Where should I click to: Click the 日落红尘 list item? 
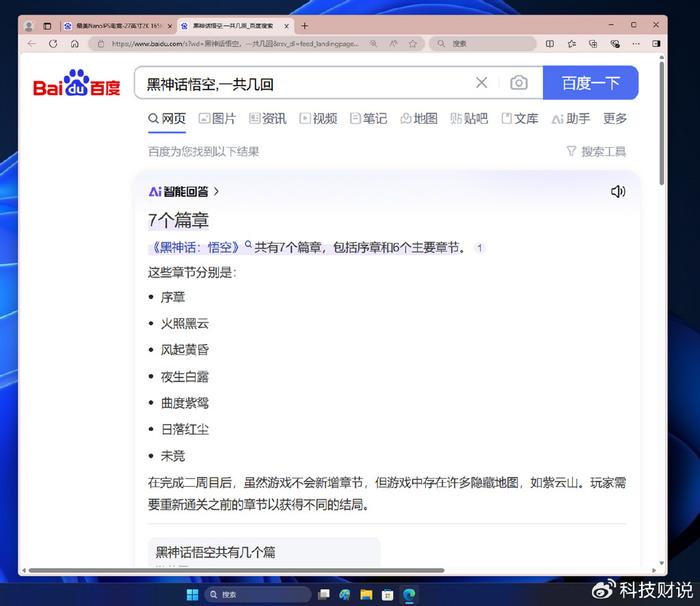click(185, 430)
